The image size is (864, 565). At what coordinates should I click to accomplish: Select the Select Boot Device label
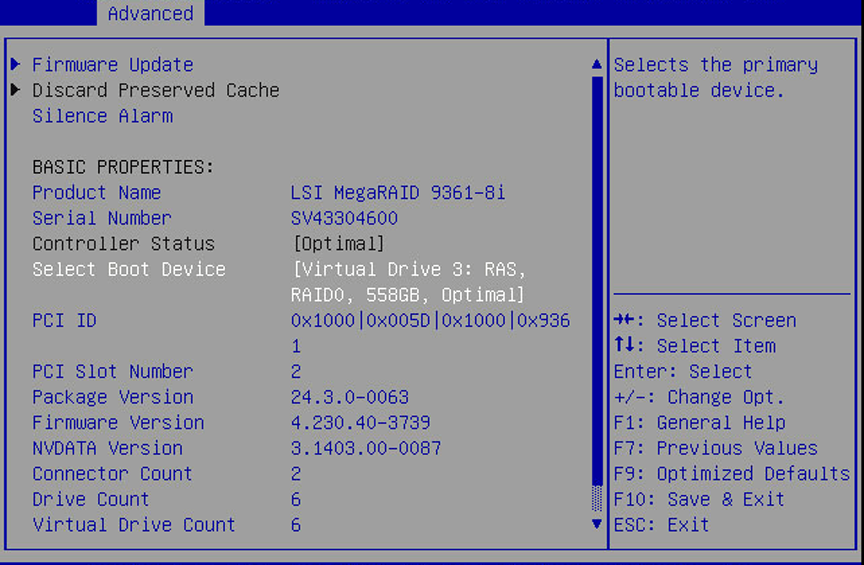coord(129,269)
